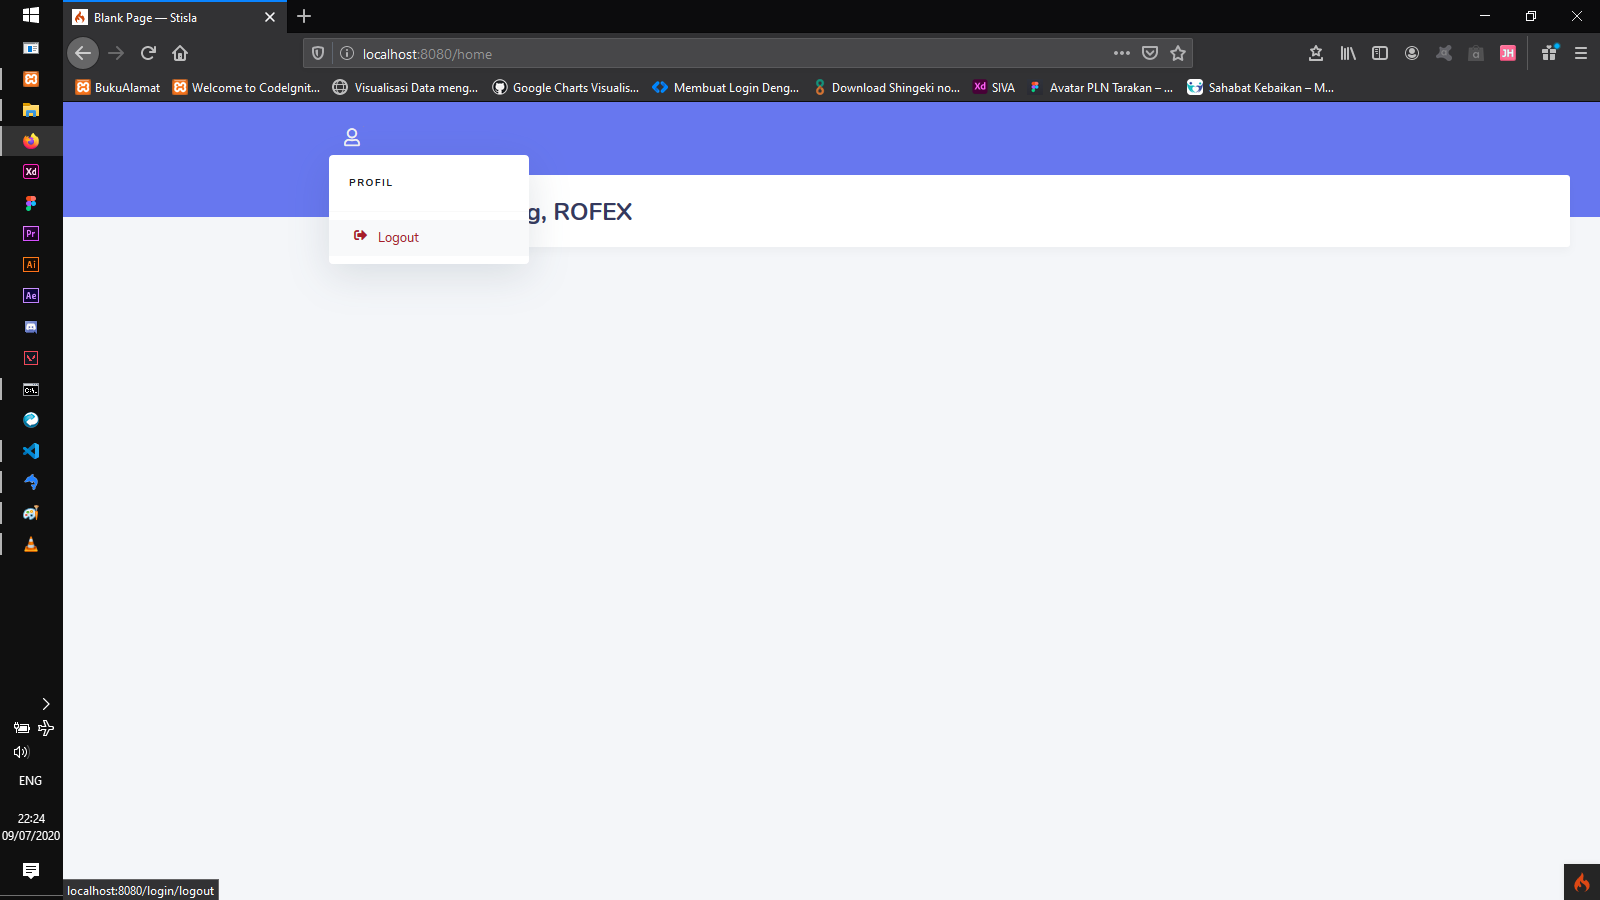
Task: Open Adobe Illustrator from the taskbar
Action: tap(30, 264)
